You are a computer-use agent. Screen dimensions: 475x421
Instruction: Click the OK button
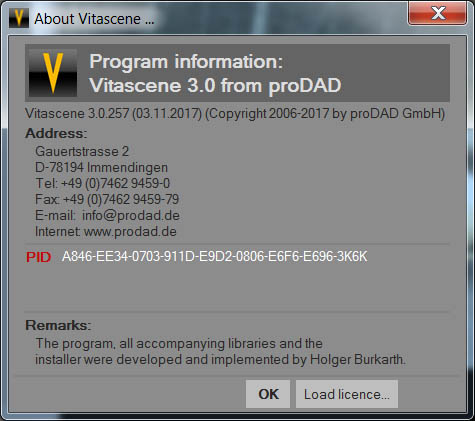[x=268, y=394]
